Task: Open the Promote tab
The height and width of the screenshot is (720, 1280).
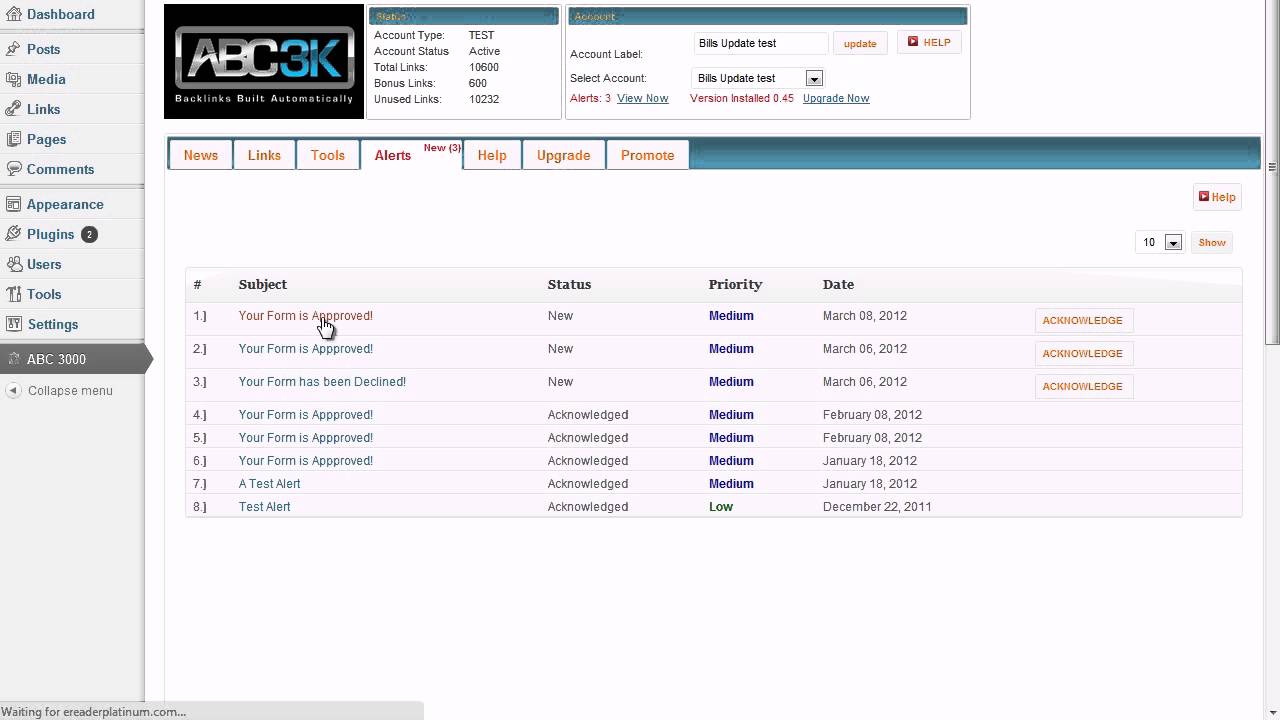Action: (648, 155)
